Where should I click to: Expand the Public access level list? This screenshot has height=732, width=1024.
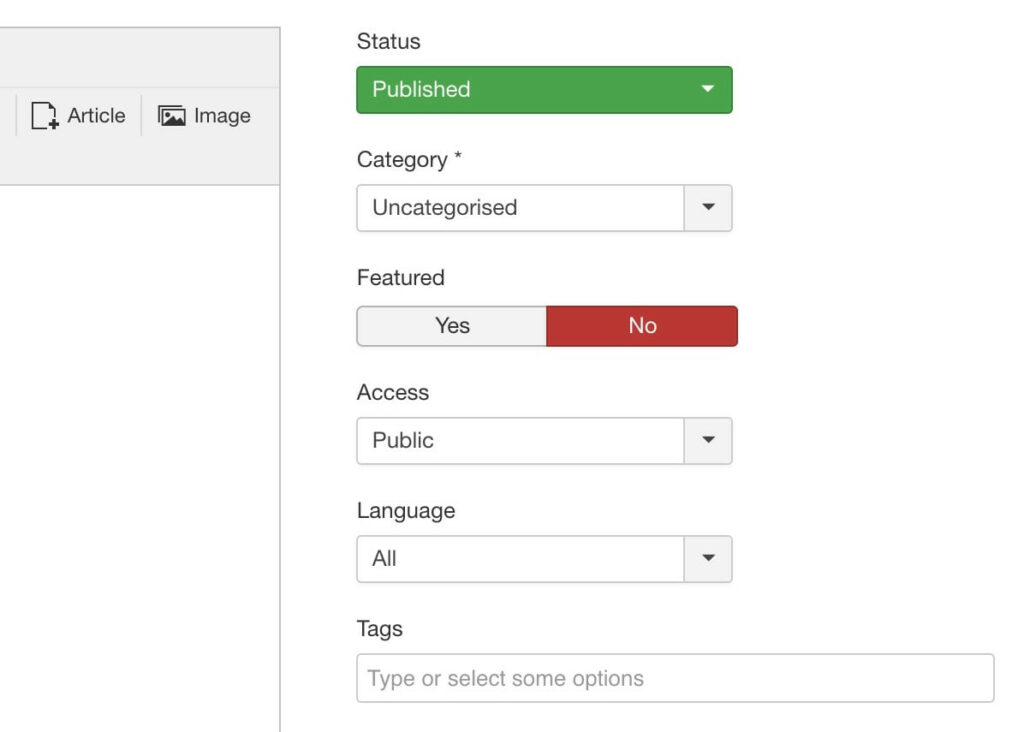coord(520,440)
